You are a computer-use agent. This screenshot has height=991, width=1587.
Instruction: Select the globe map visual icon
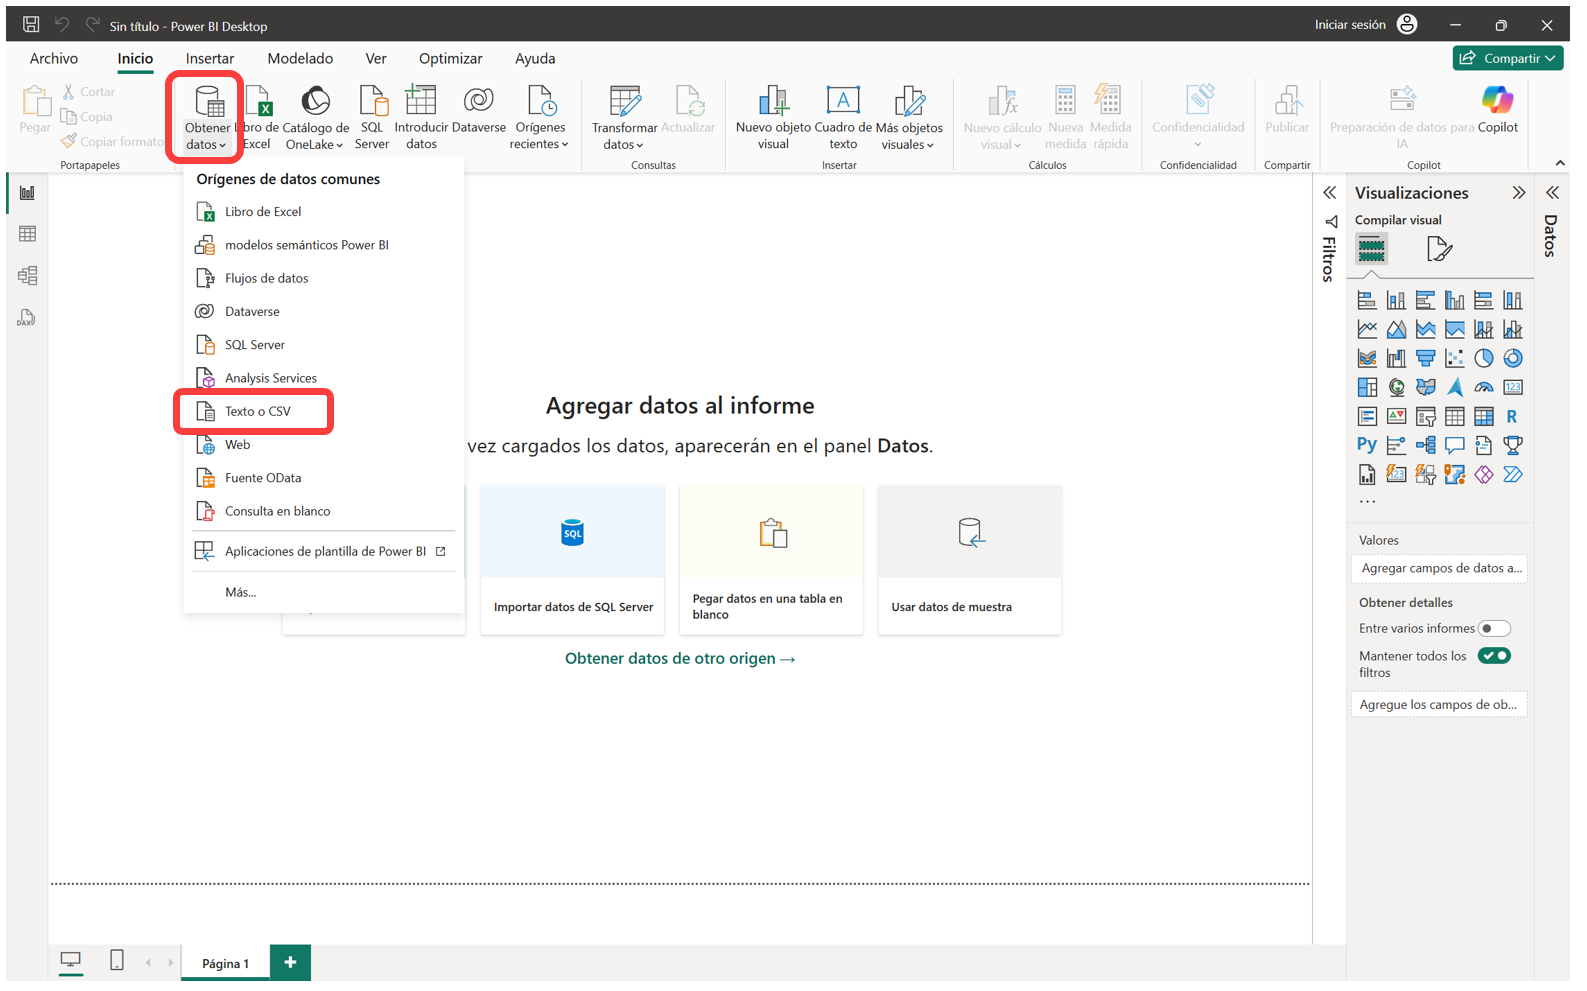coord(1396,387)
